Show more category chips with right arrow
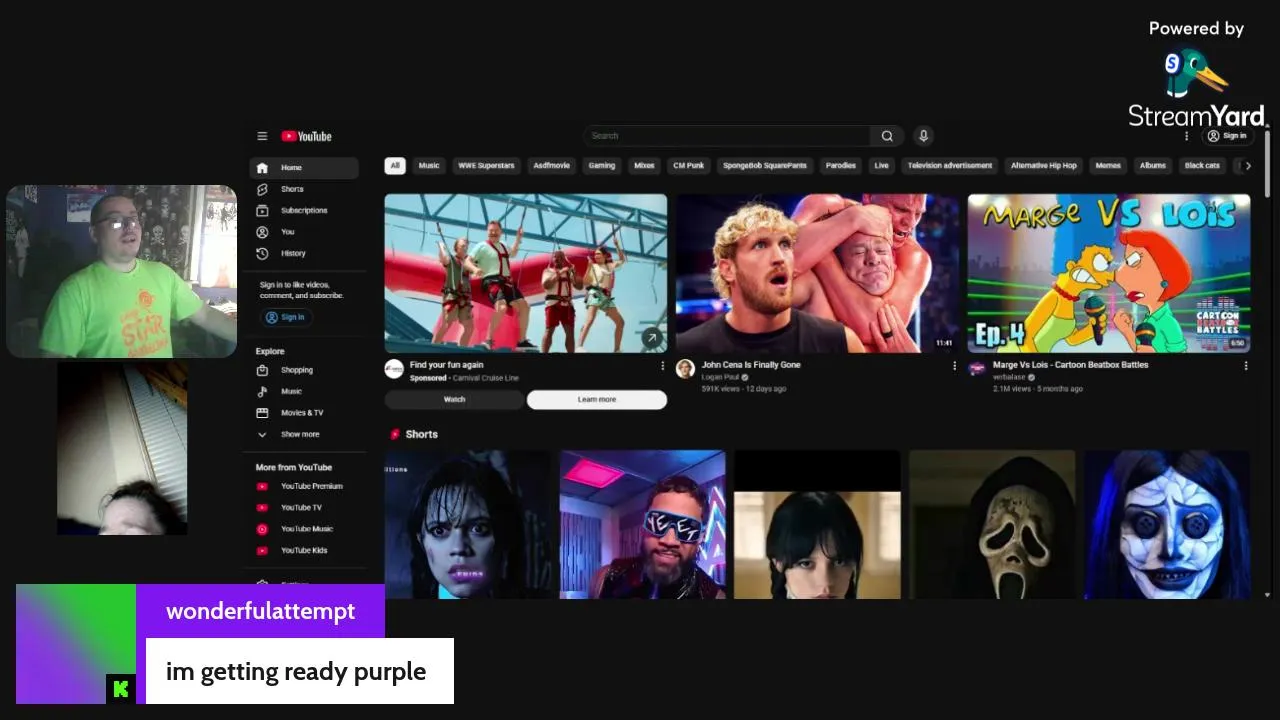Screen dimensions: 1280x720 1247,166
